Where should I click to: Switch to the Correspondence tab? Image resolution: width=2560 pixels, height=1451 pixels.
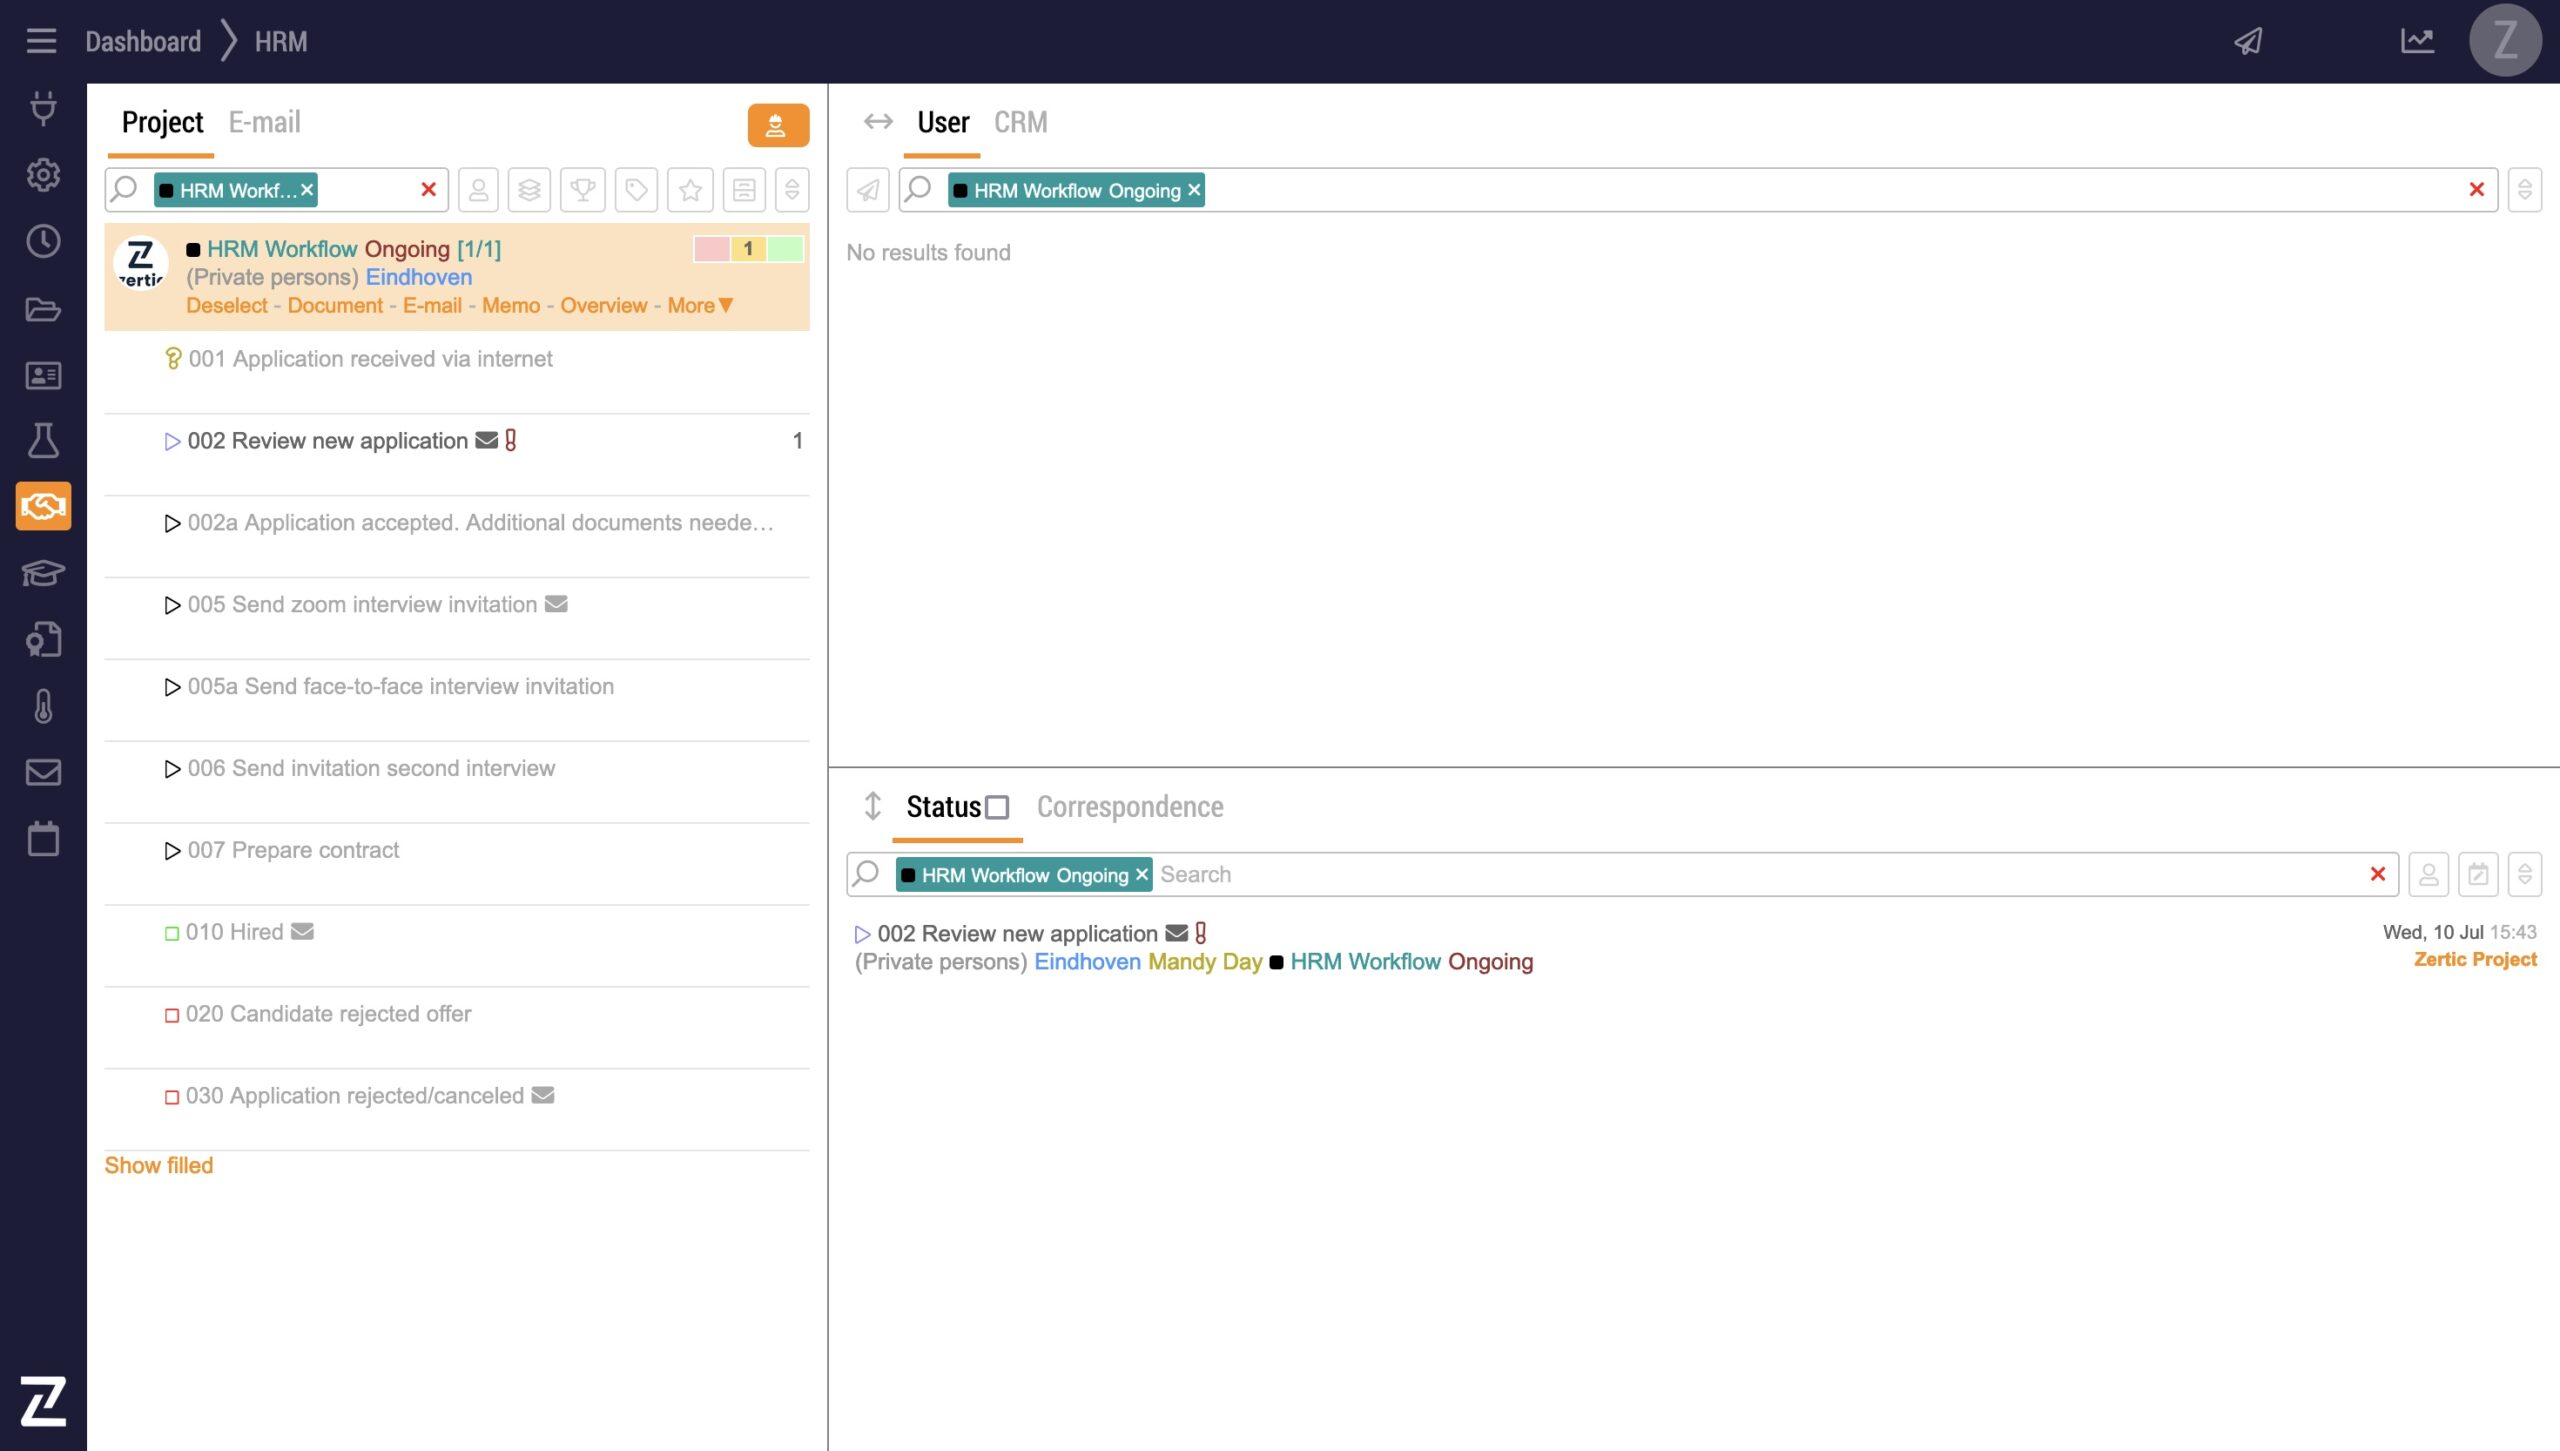[1129, 807]
